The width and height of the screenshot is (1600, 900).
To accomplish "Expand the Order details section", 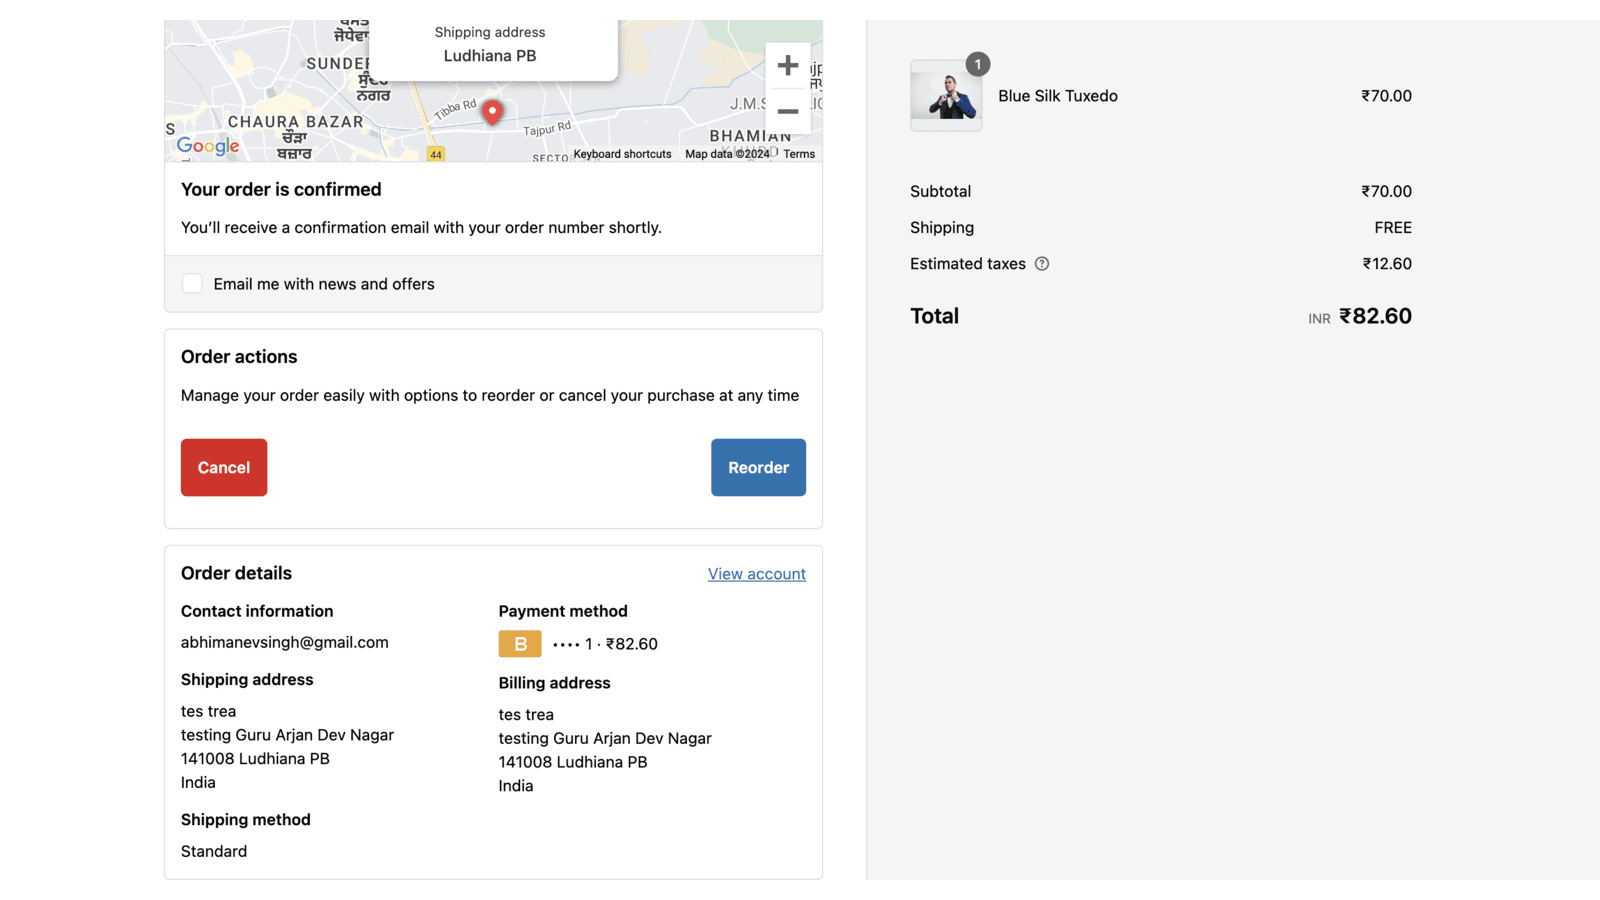I will pos(236,573).
